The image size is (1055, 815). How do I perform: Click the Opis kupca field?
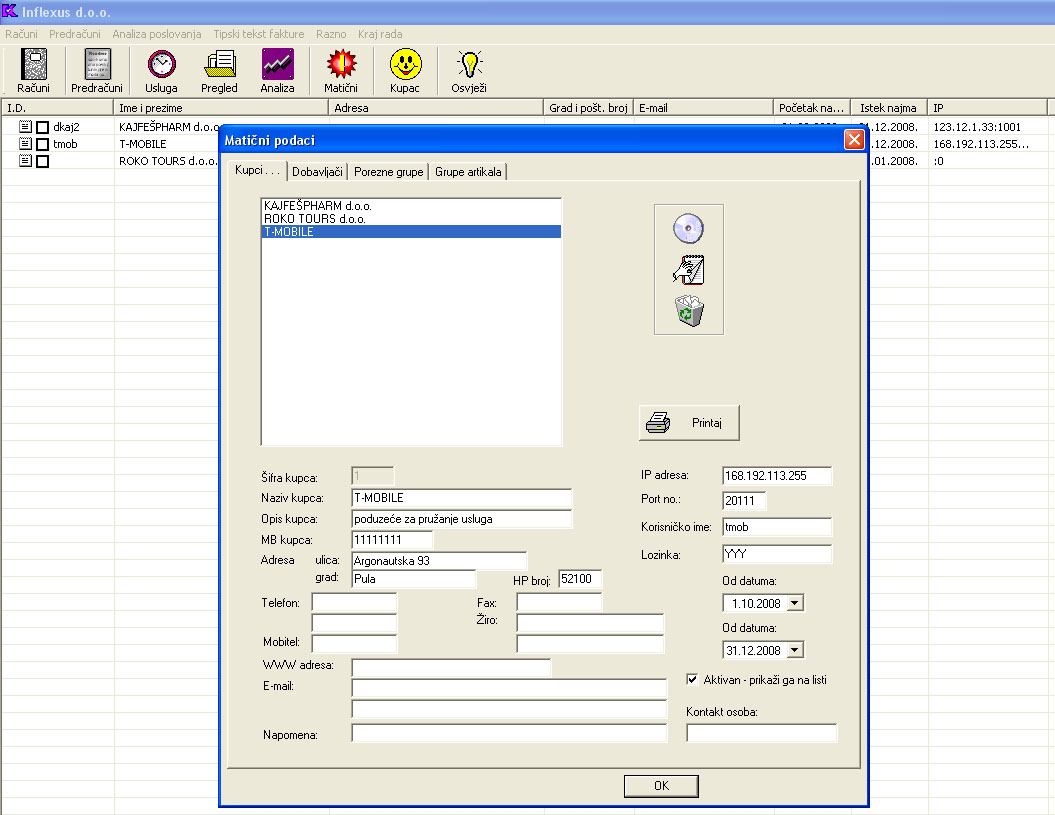pyautogui.click(x=462, y=519)
